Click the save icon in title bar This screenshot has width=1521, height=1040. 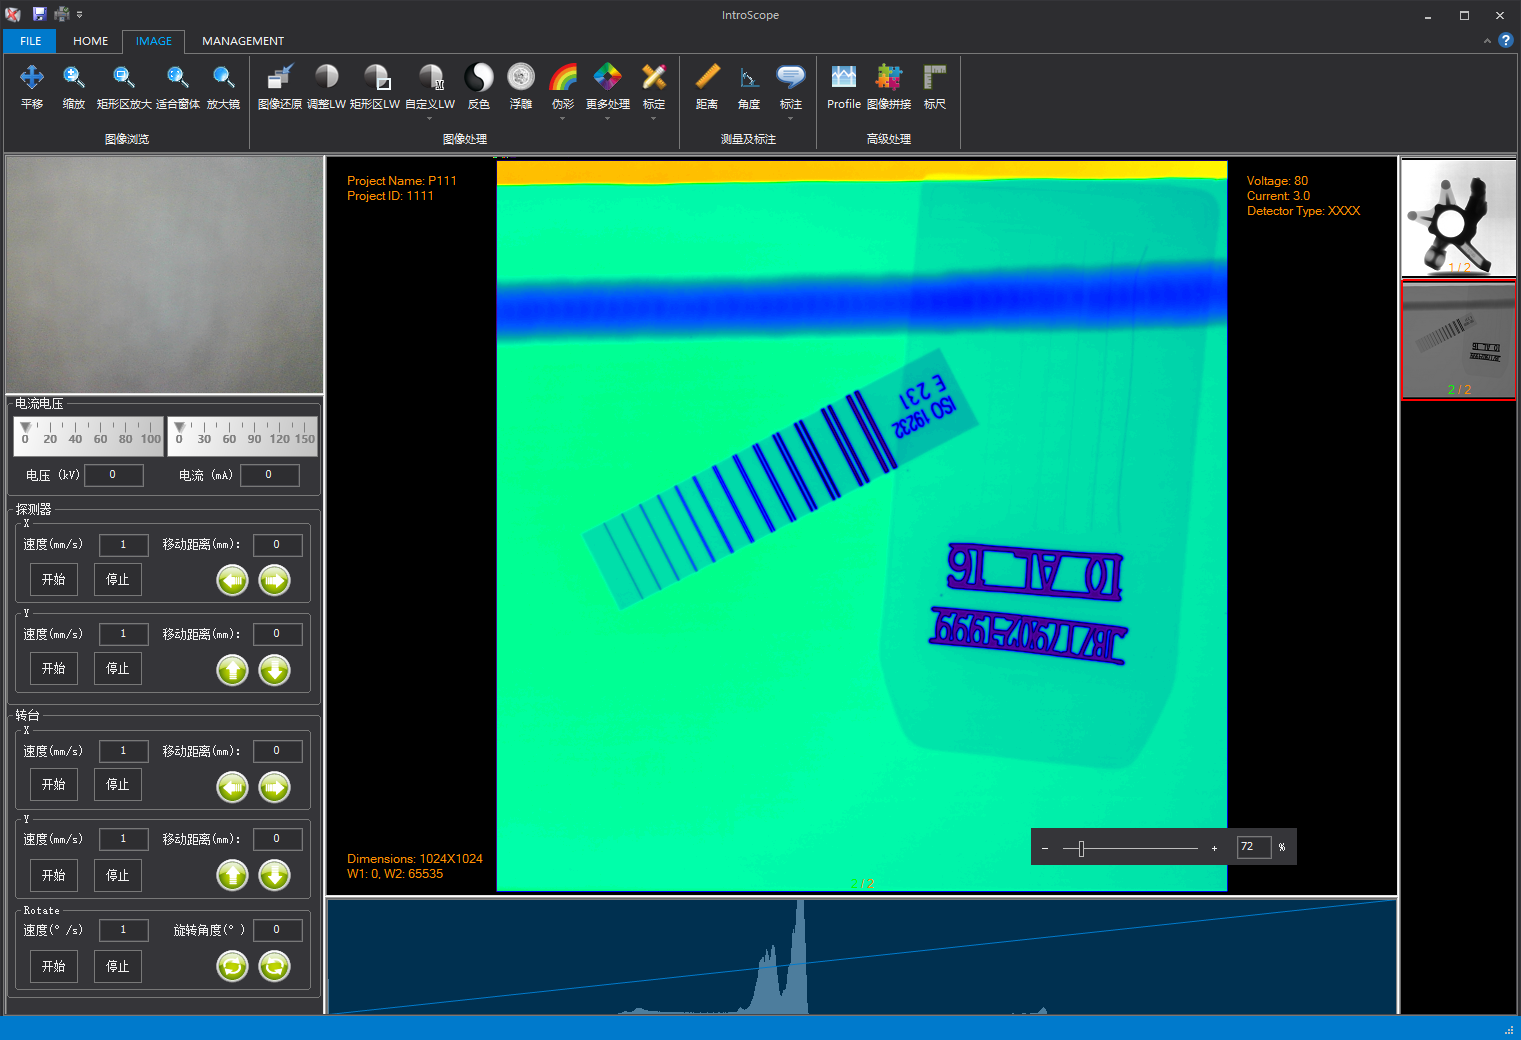[x=39, y=14]
